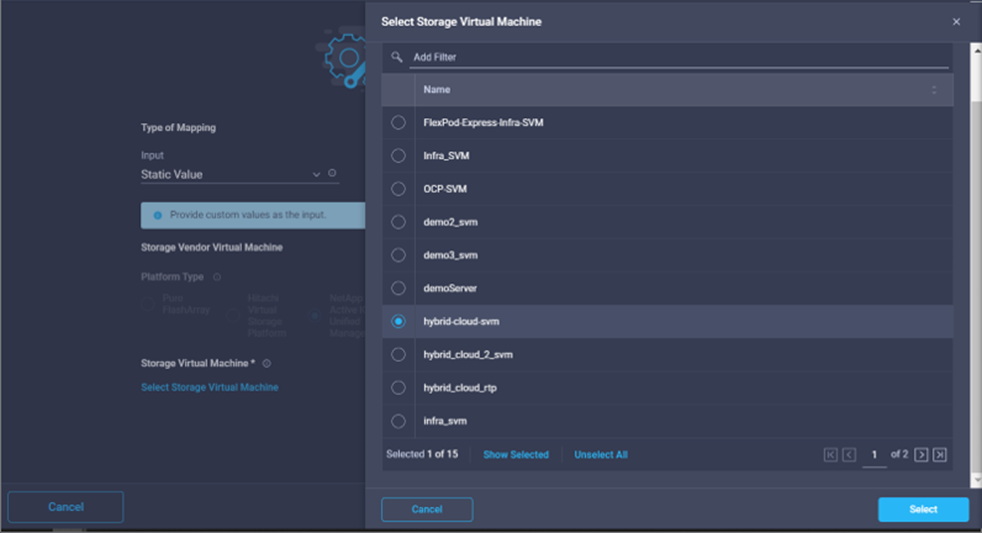Click the info icon in the custom values banner

tap(158, 215)
